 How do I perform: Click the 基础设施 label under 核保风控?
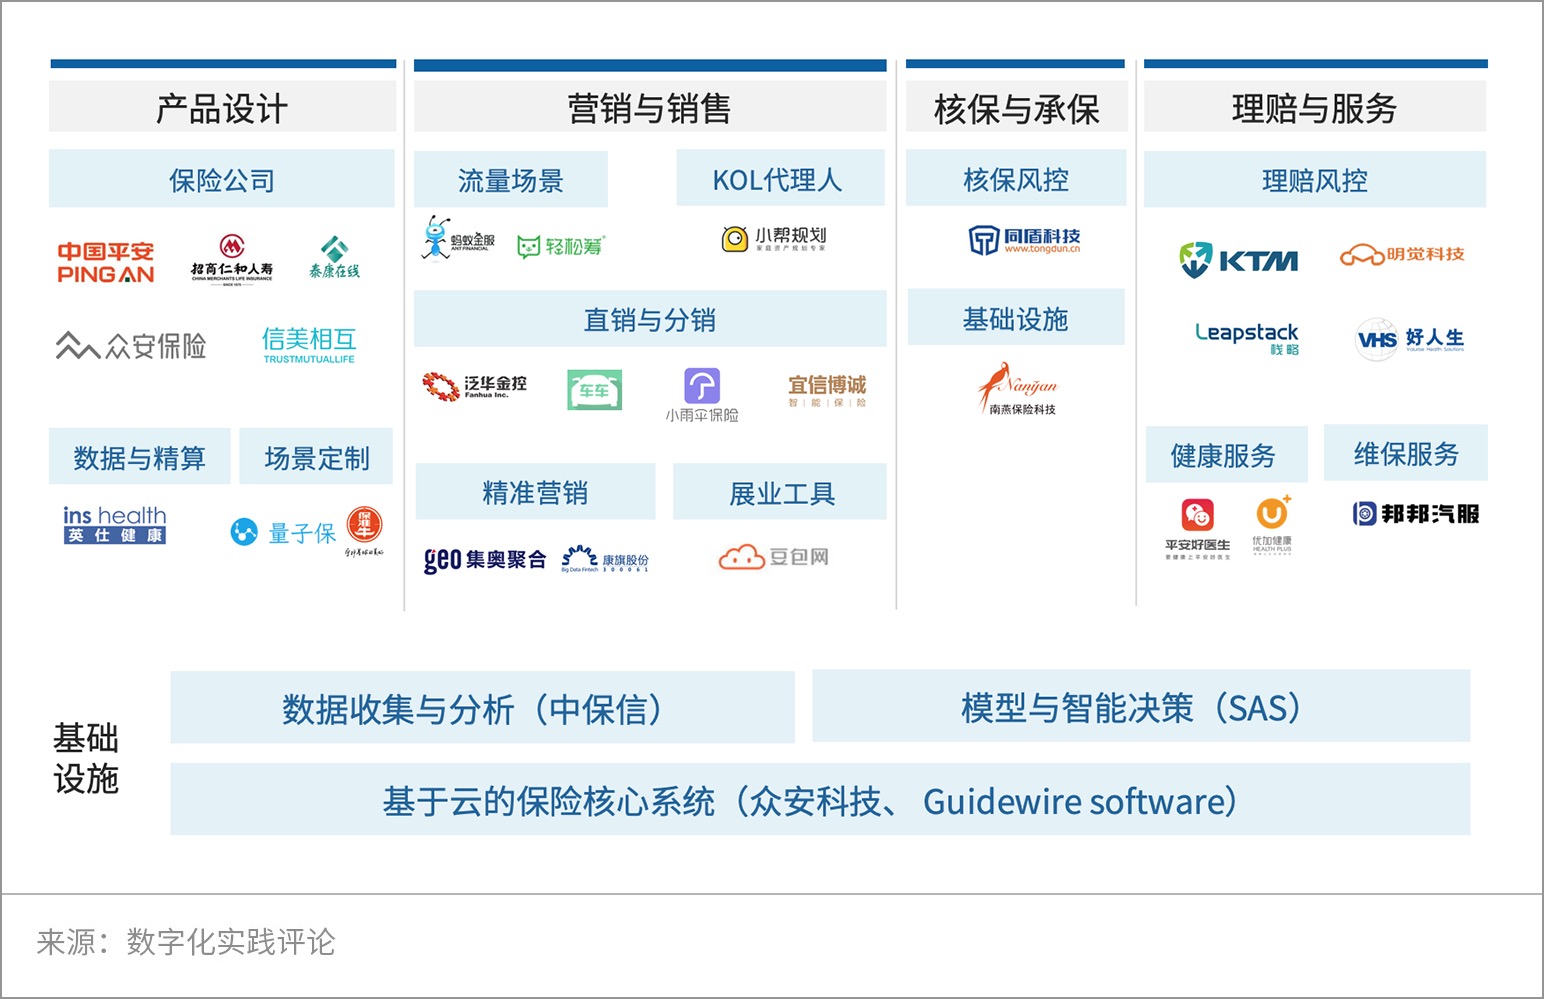coord(1016,318)
